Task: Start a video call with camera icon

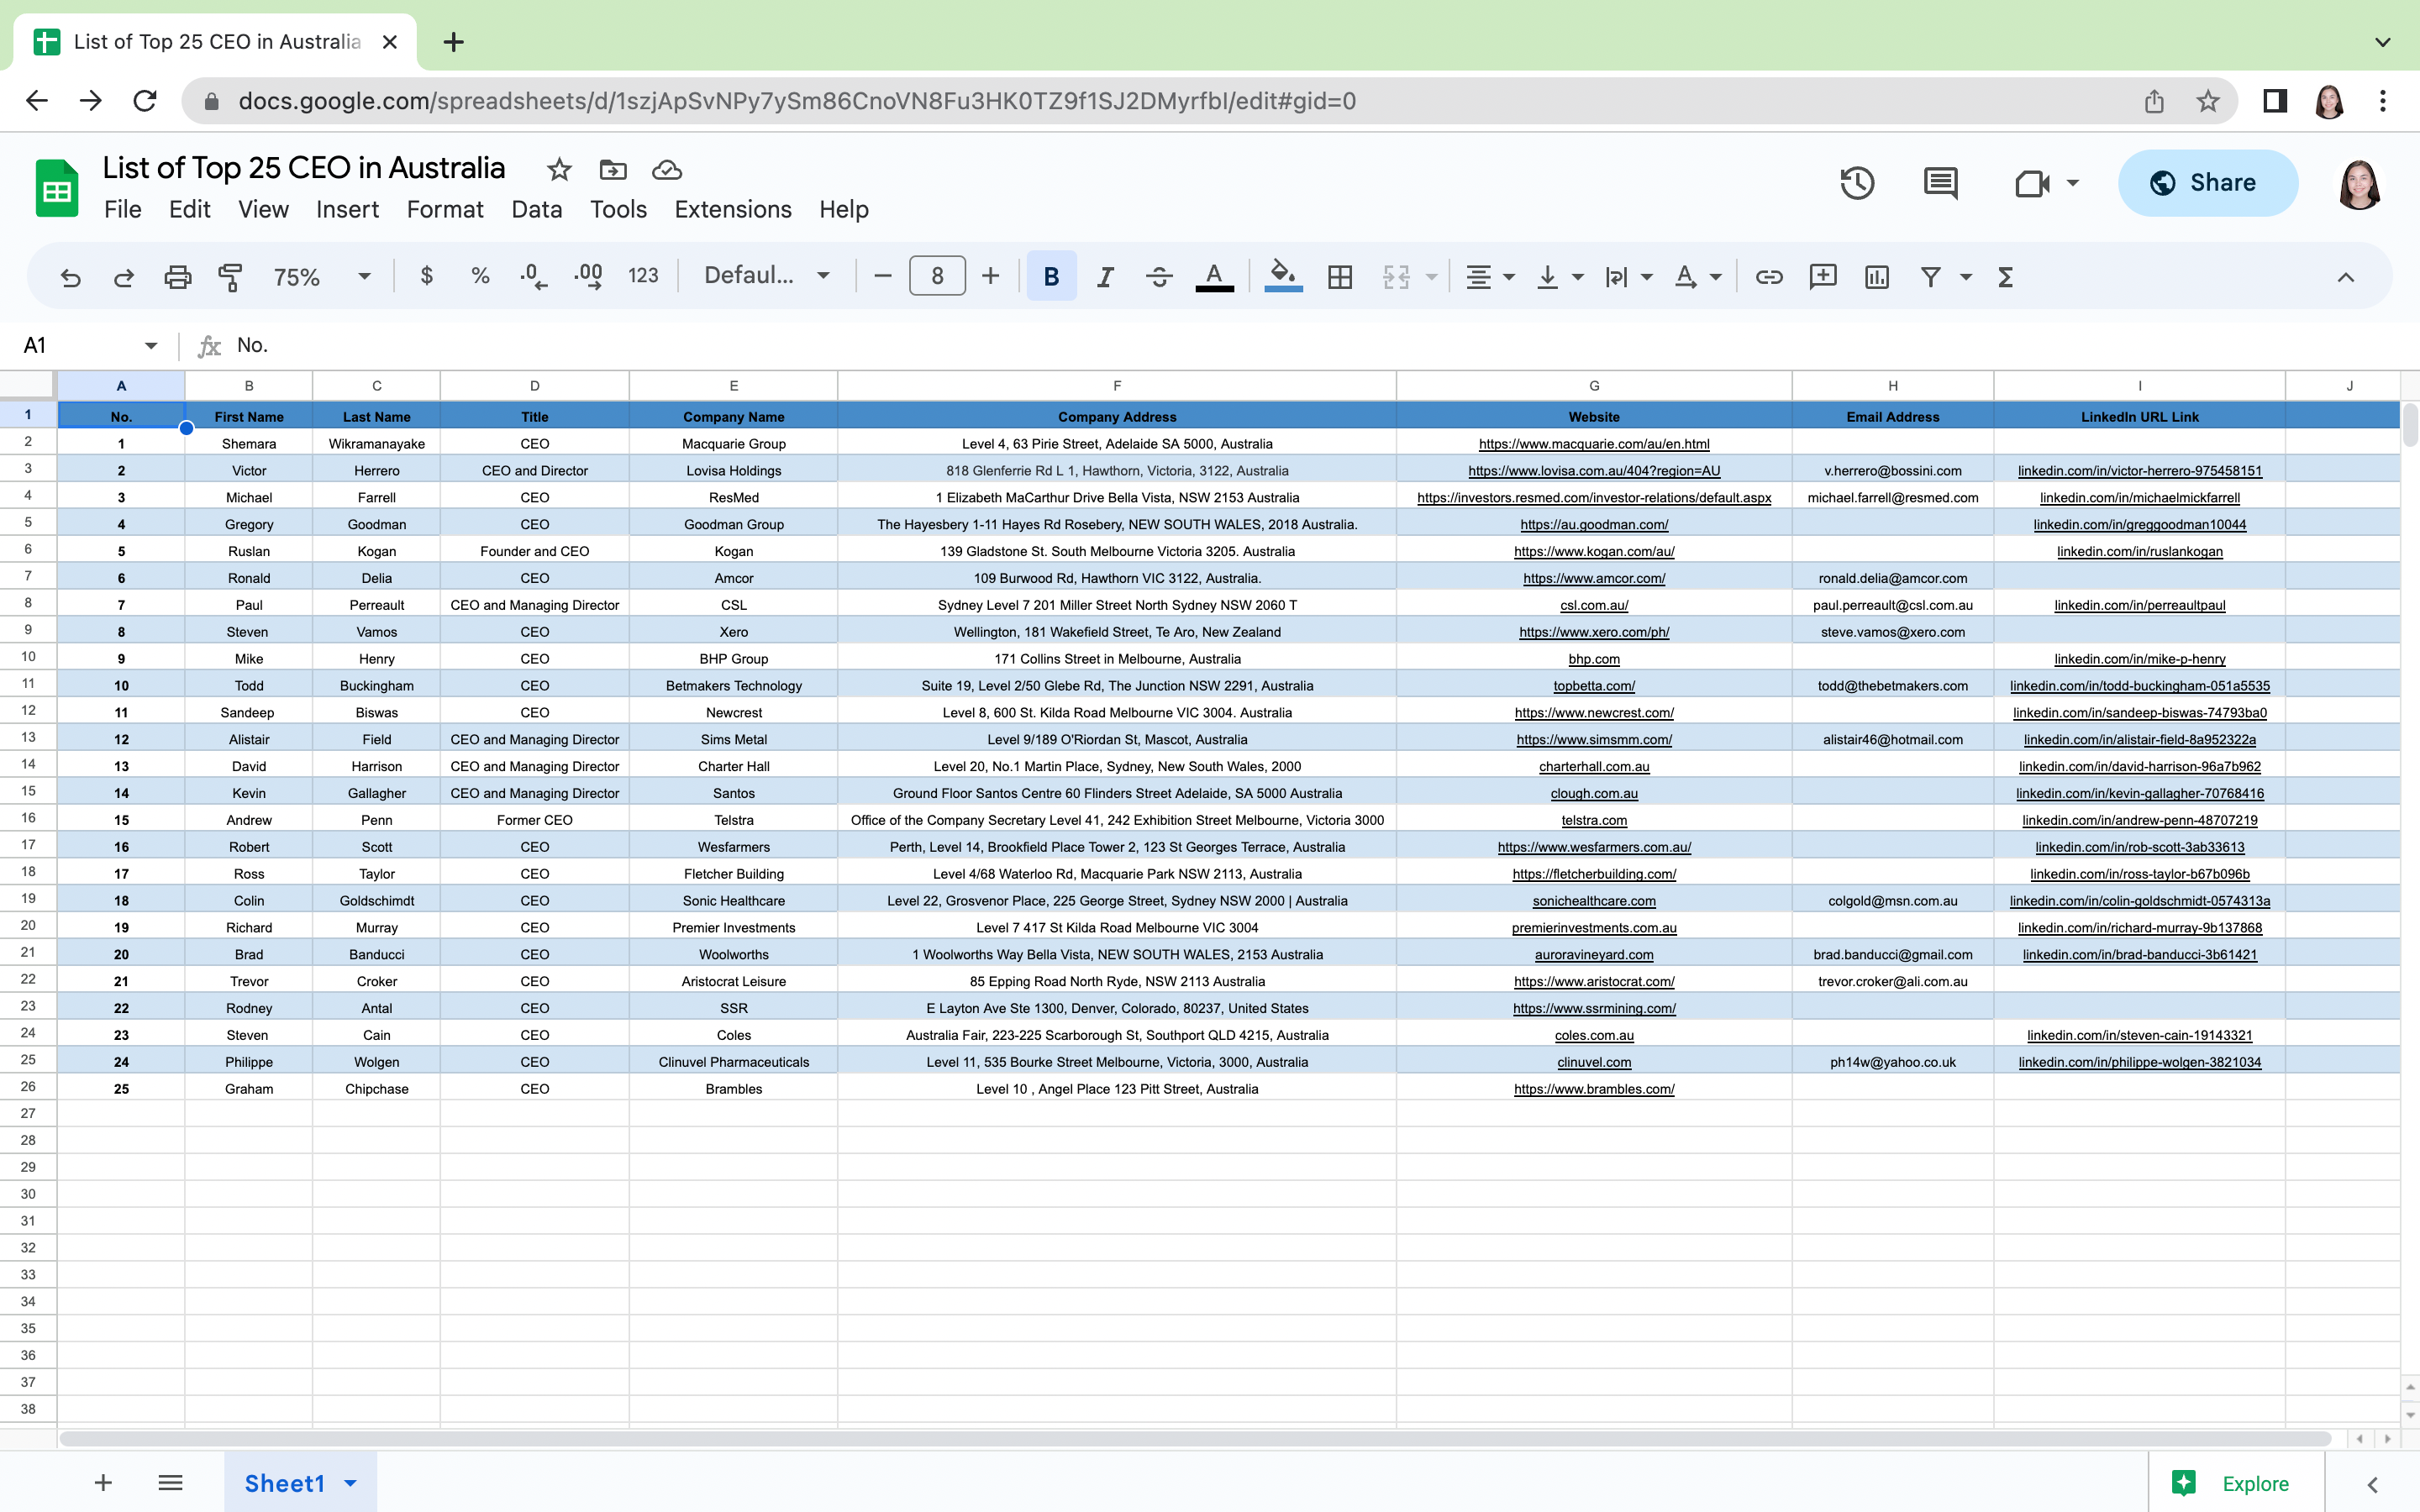Action: pyautogui.click(x=2032, y=183)
